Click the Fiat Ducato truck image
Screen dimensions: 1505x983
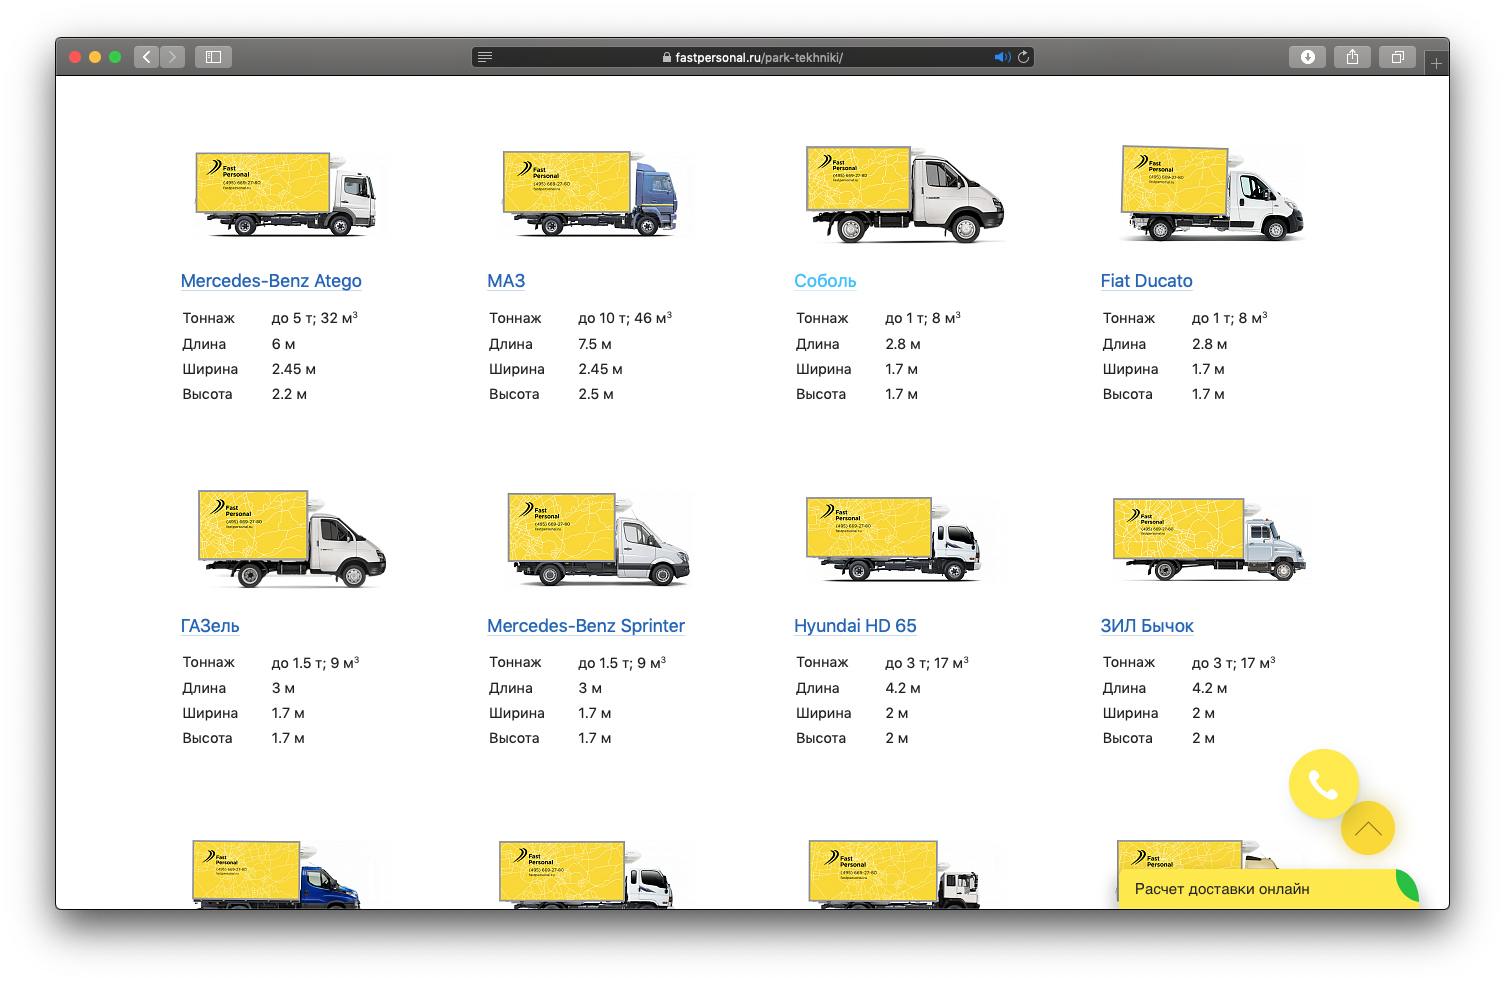pos(1212,194)
